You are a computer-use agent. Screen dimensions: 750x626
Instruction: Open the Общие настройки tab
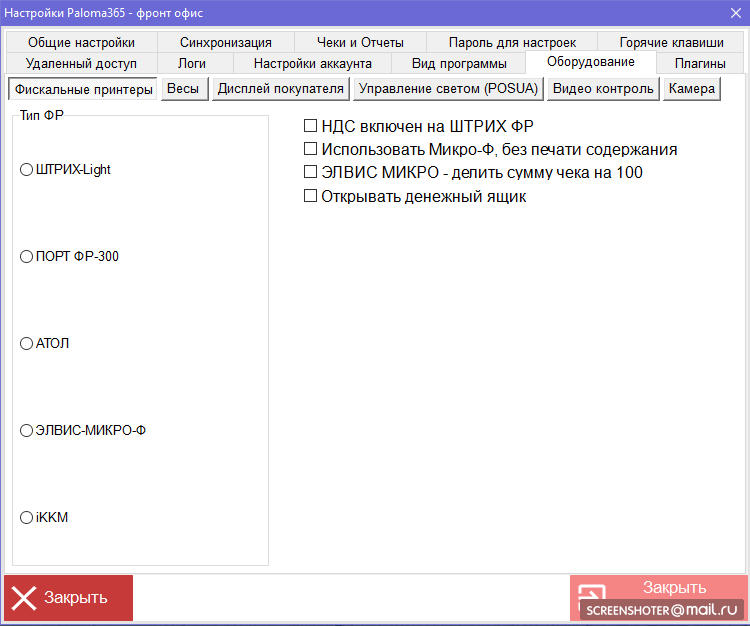[81, 43]
